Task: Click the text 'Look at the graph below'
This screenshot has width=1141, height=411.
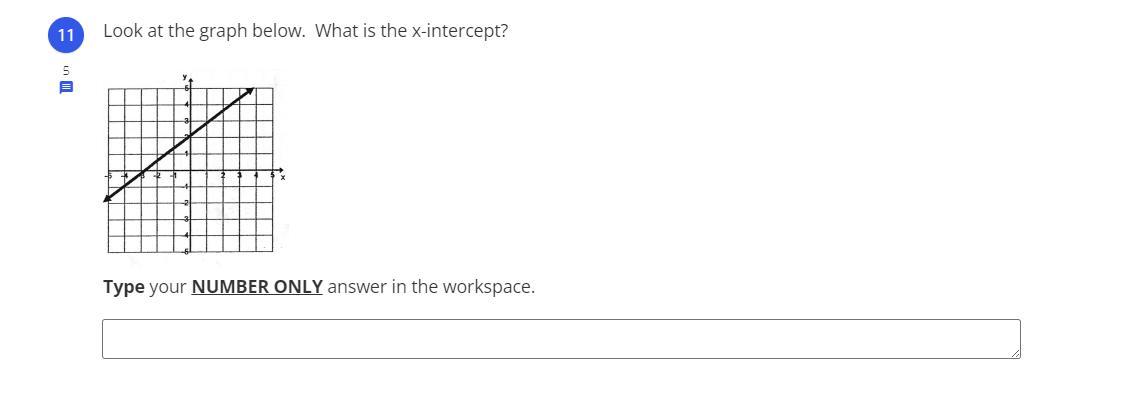Action: (204, 31)
